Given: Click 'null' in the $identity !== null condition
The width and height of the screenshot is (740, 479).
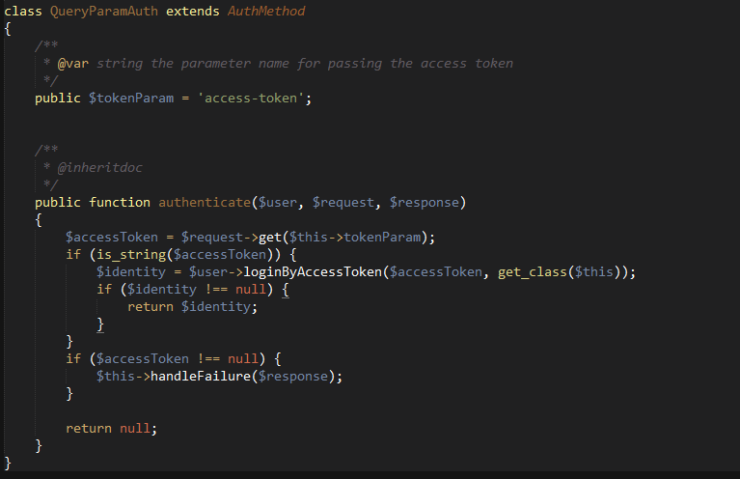Looking at the screenshot, I should [x=251, y=289].
